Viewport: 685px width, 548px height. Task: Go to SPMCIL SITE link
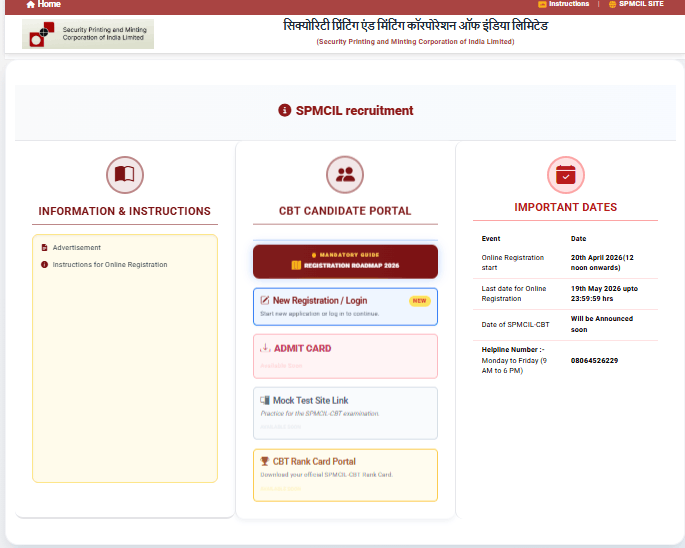(640, 4)
